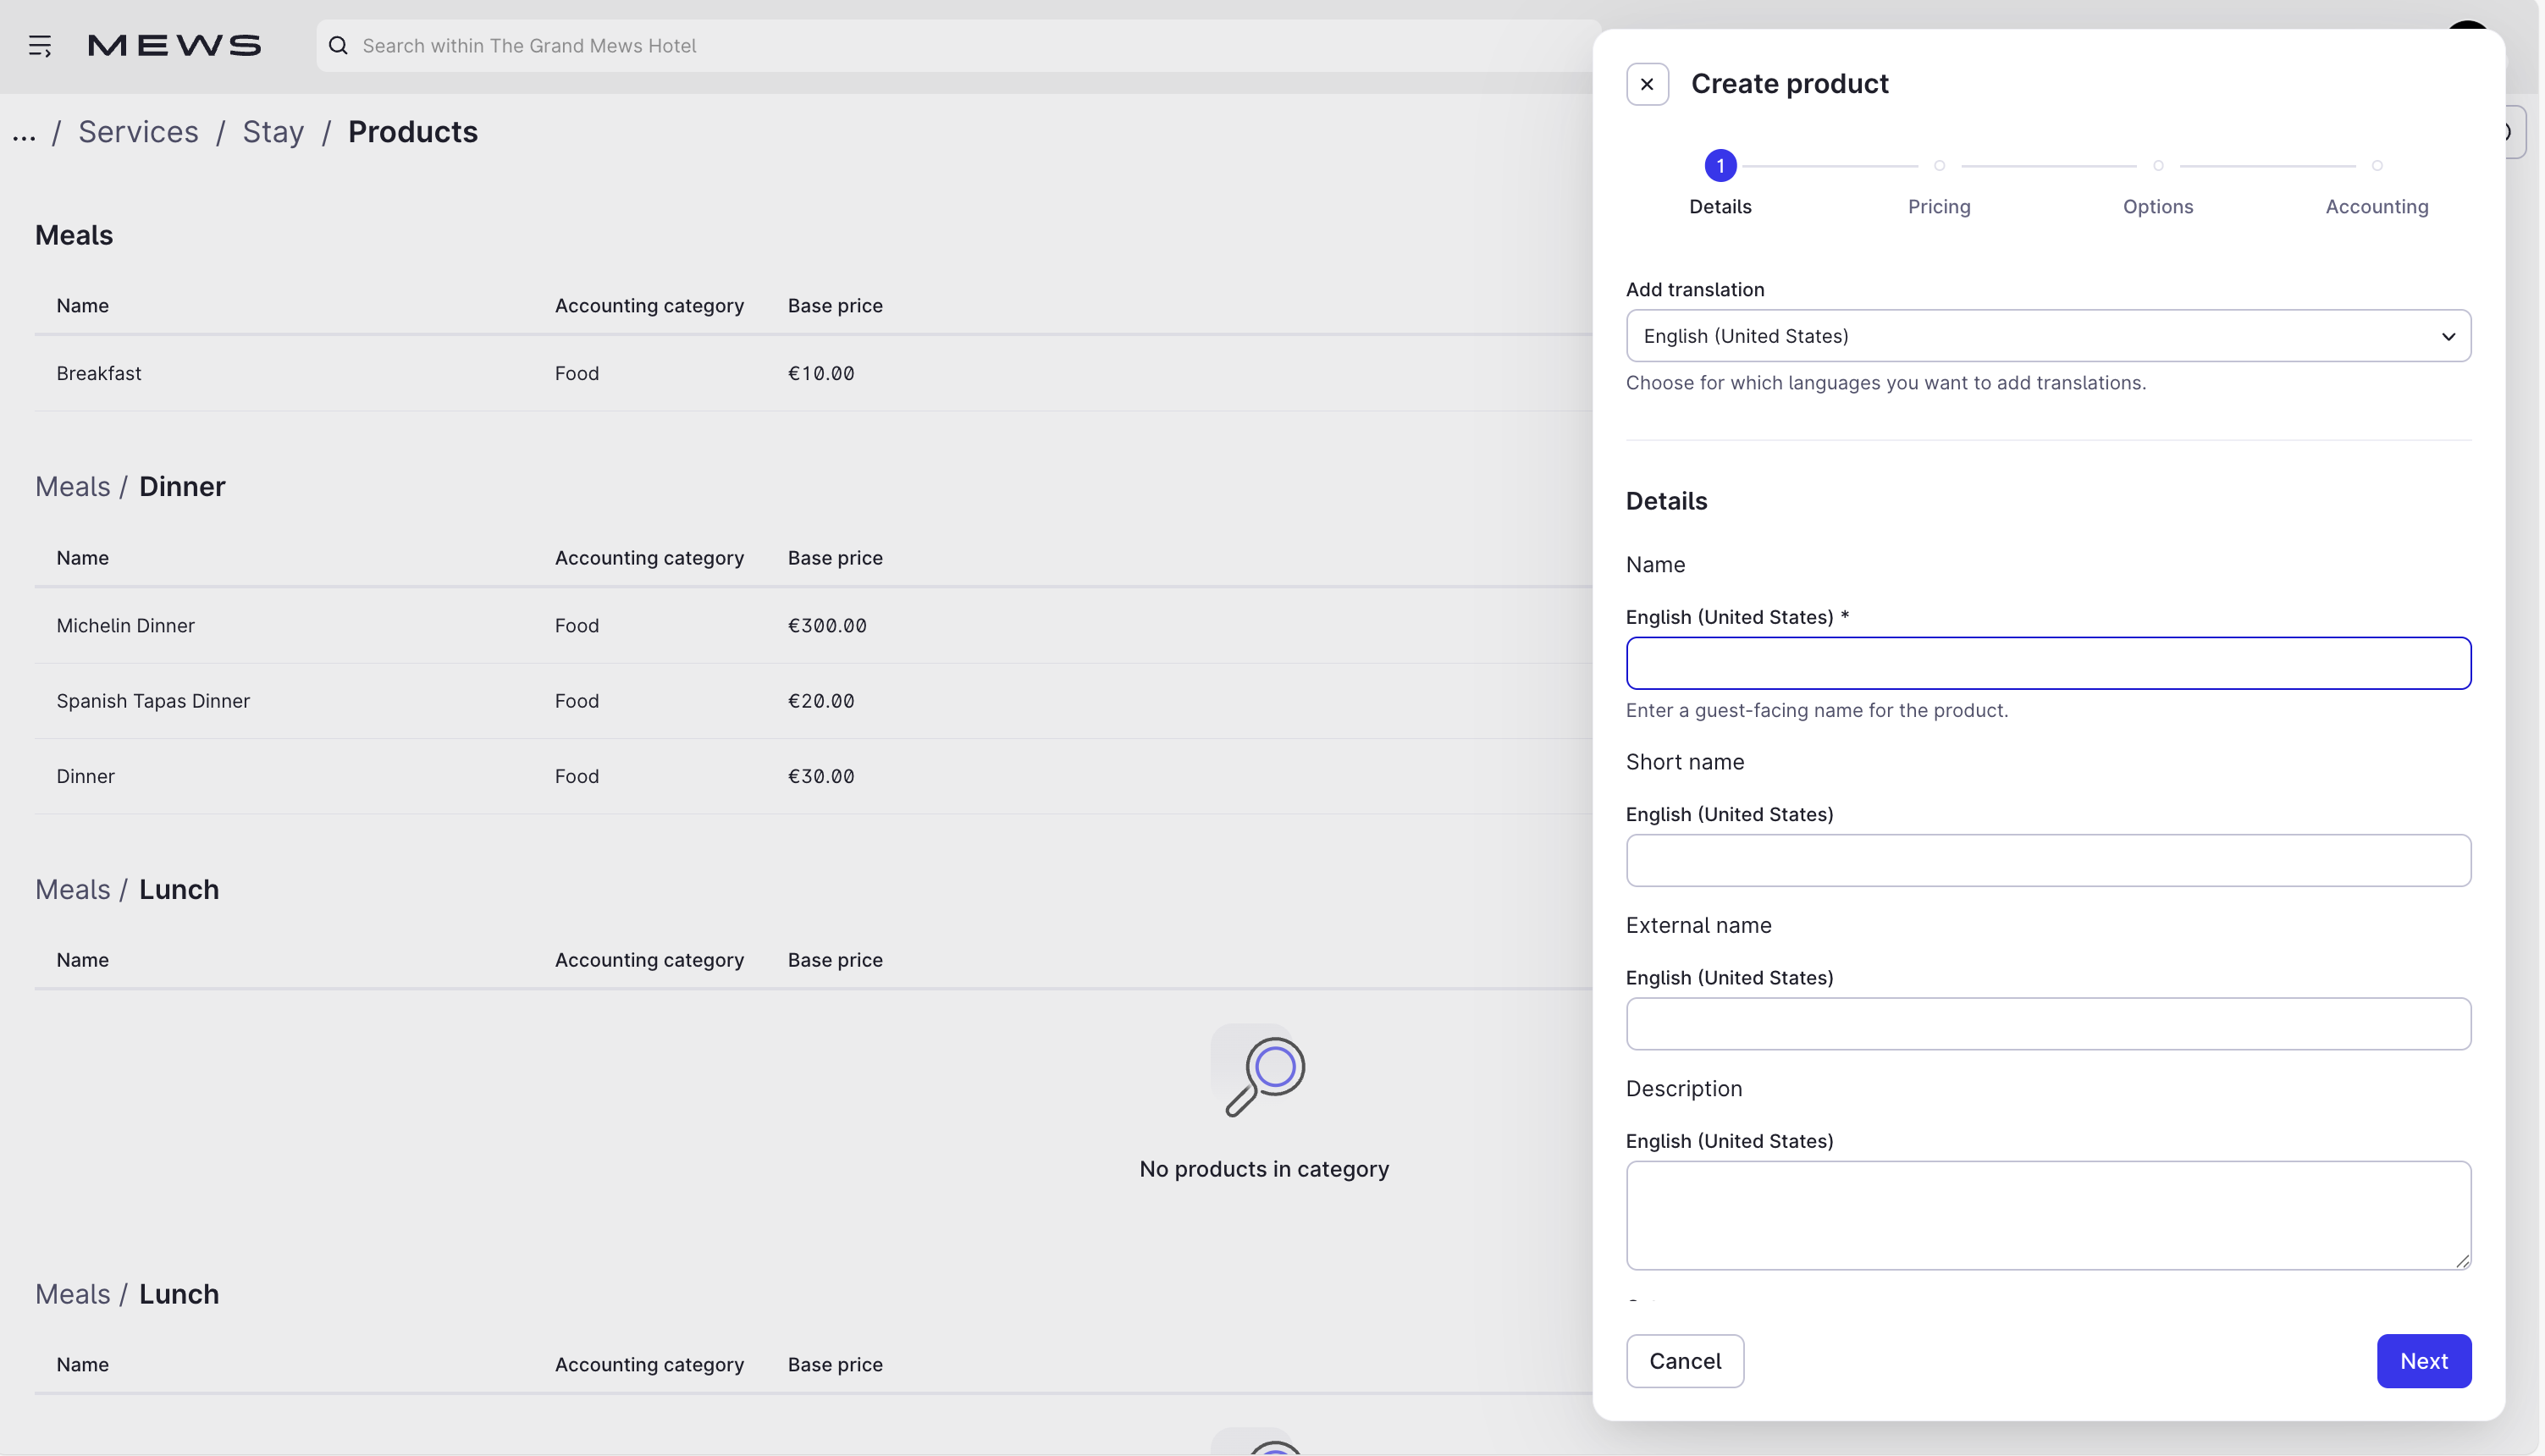Click the Meals / Dinner category heading
This screenshot has width=2545, height=1456.
click(x=130, y=487)
